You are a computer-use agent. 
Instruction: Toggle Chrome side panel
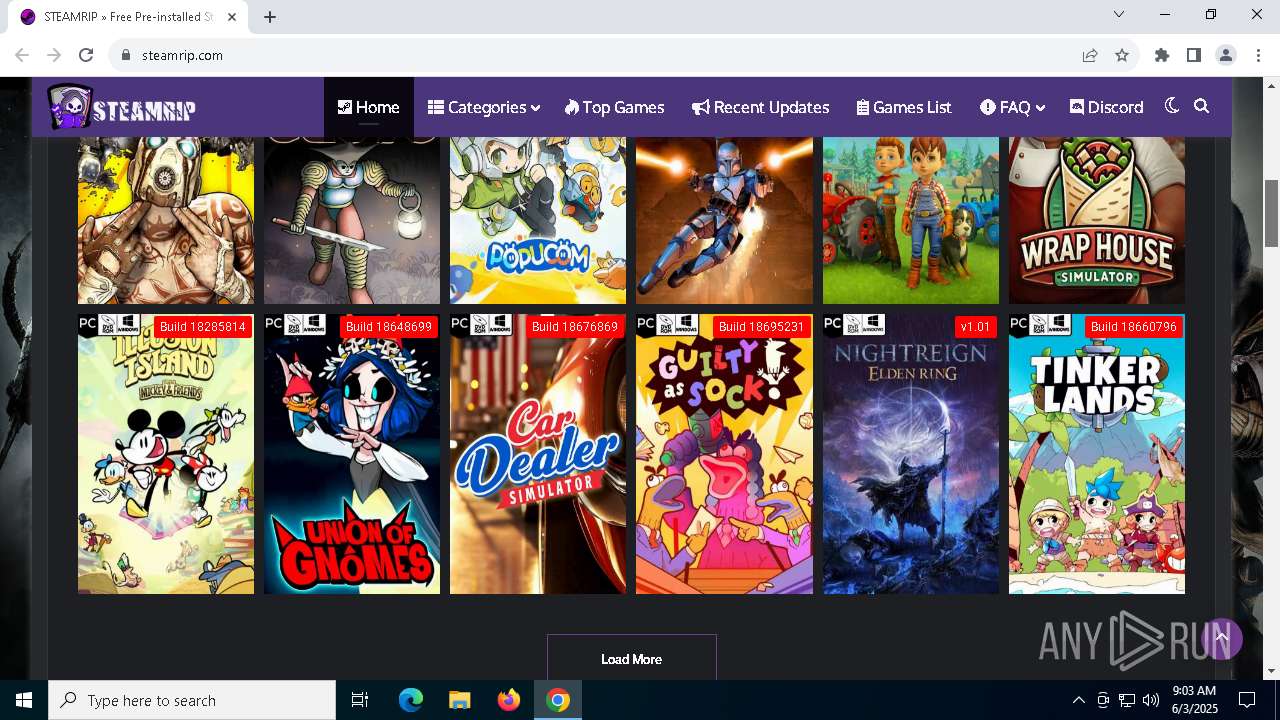pyautogui.click(x=1194, y=55)
